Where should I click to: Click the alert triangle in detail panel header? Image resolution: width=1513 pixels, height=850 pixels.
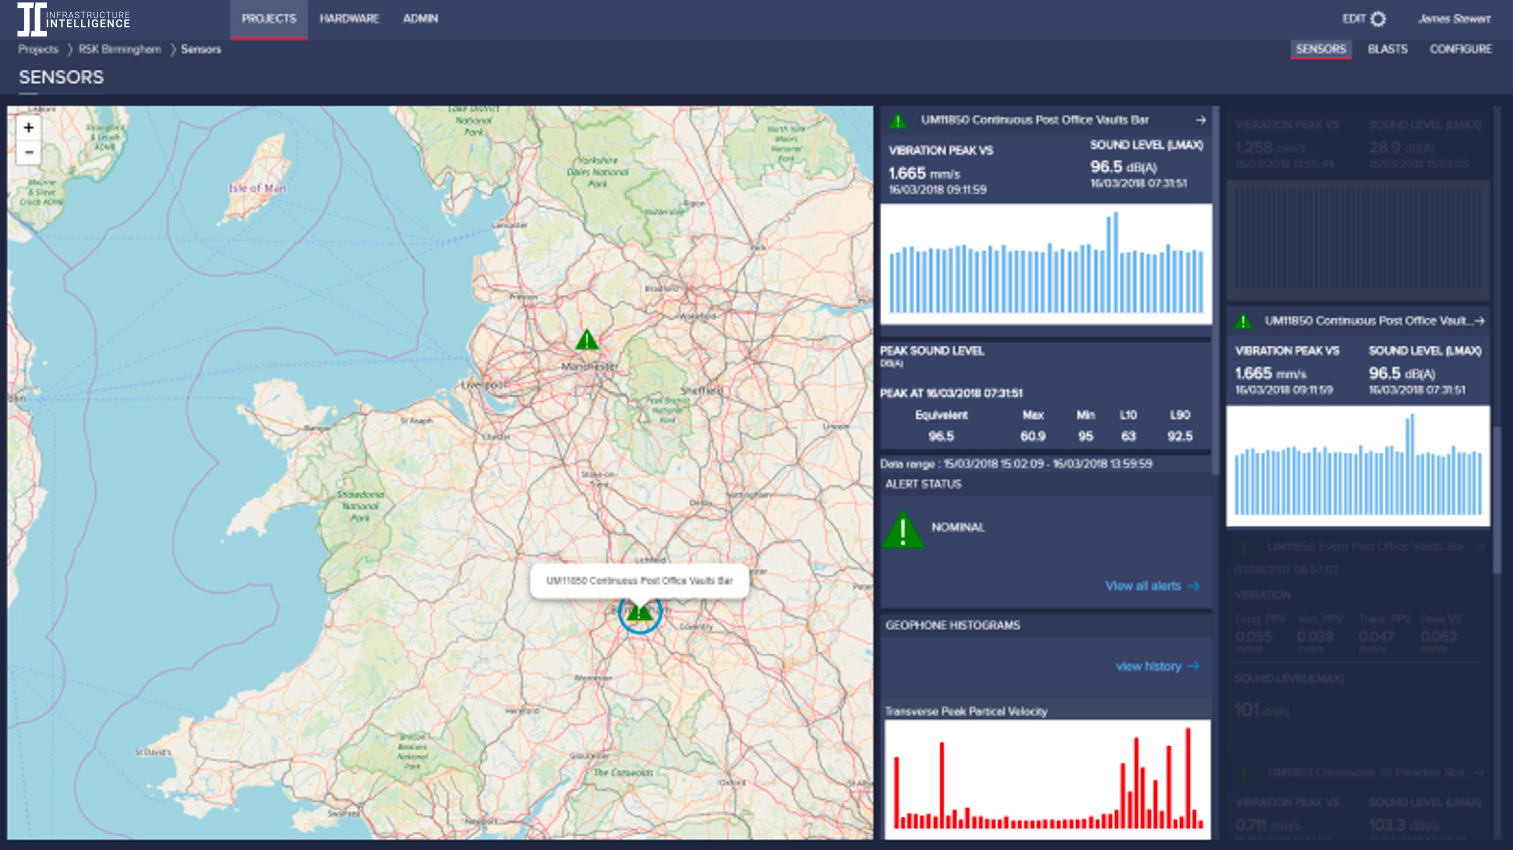[898, 121]
